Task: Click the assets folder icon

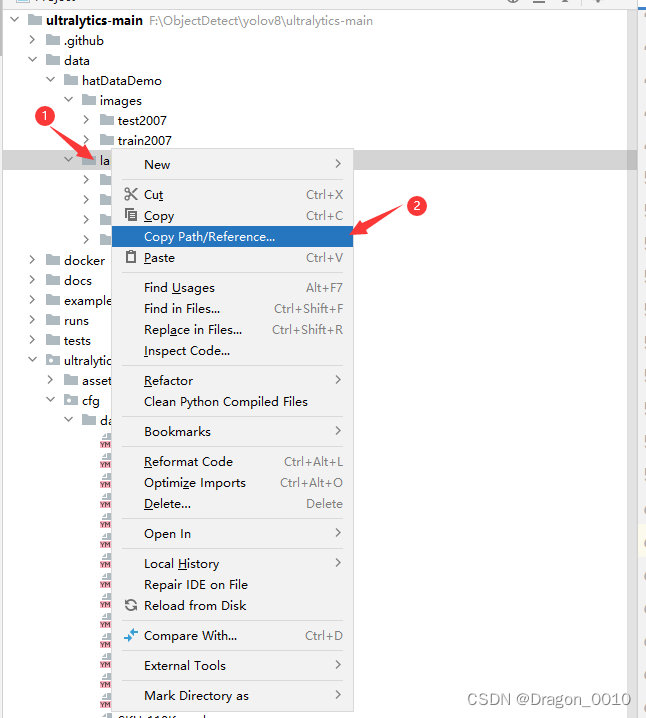Action: pyautogui.click(x=71, y=380)
